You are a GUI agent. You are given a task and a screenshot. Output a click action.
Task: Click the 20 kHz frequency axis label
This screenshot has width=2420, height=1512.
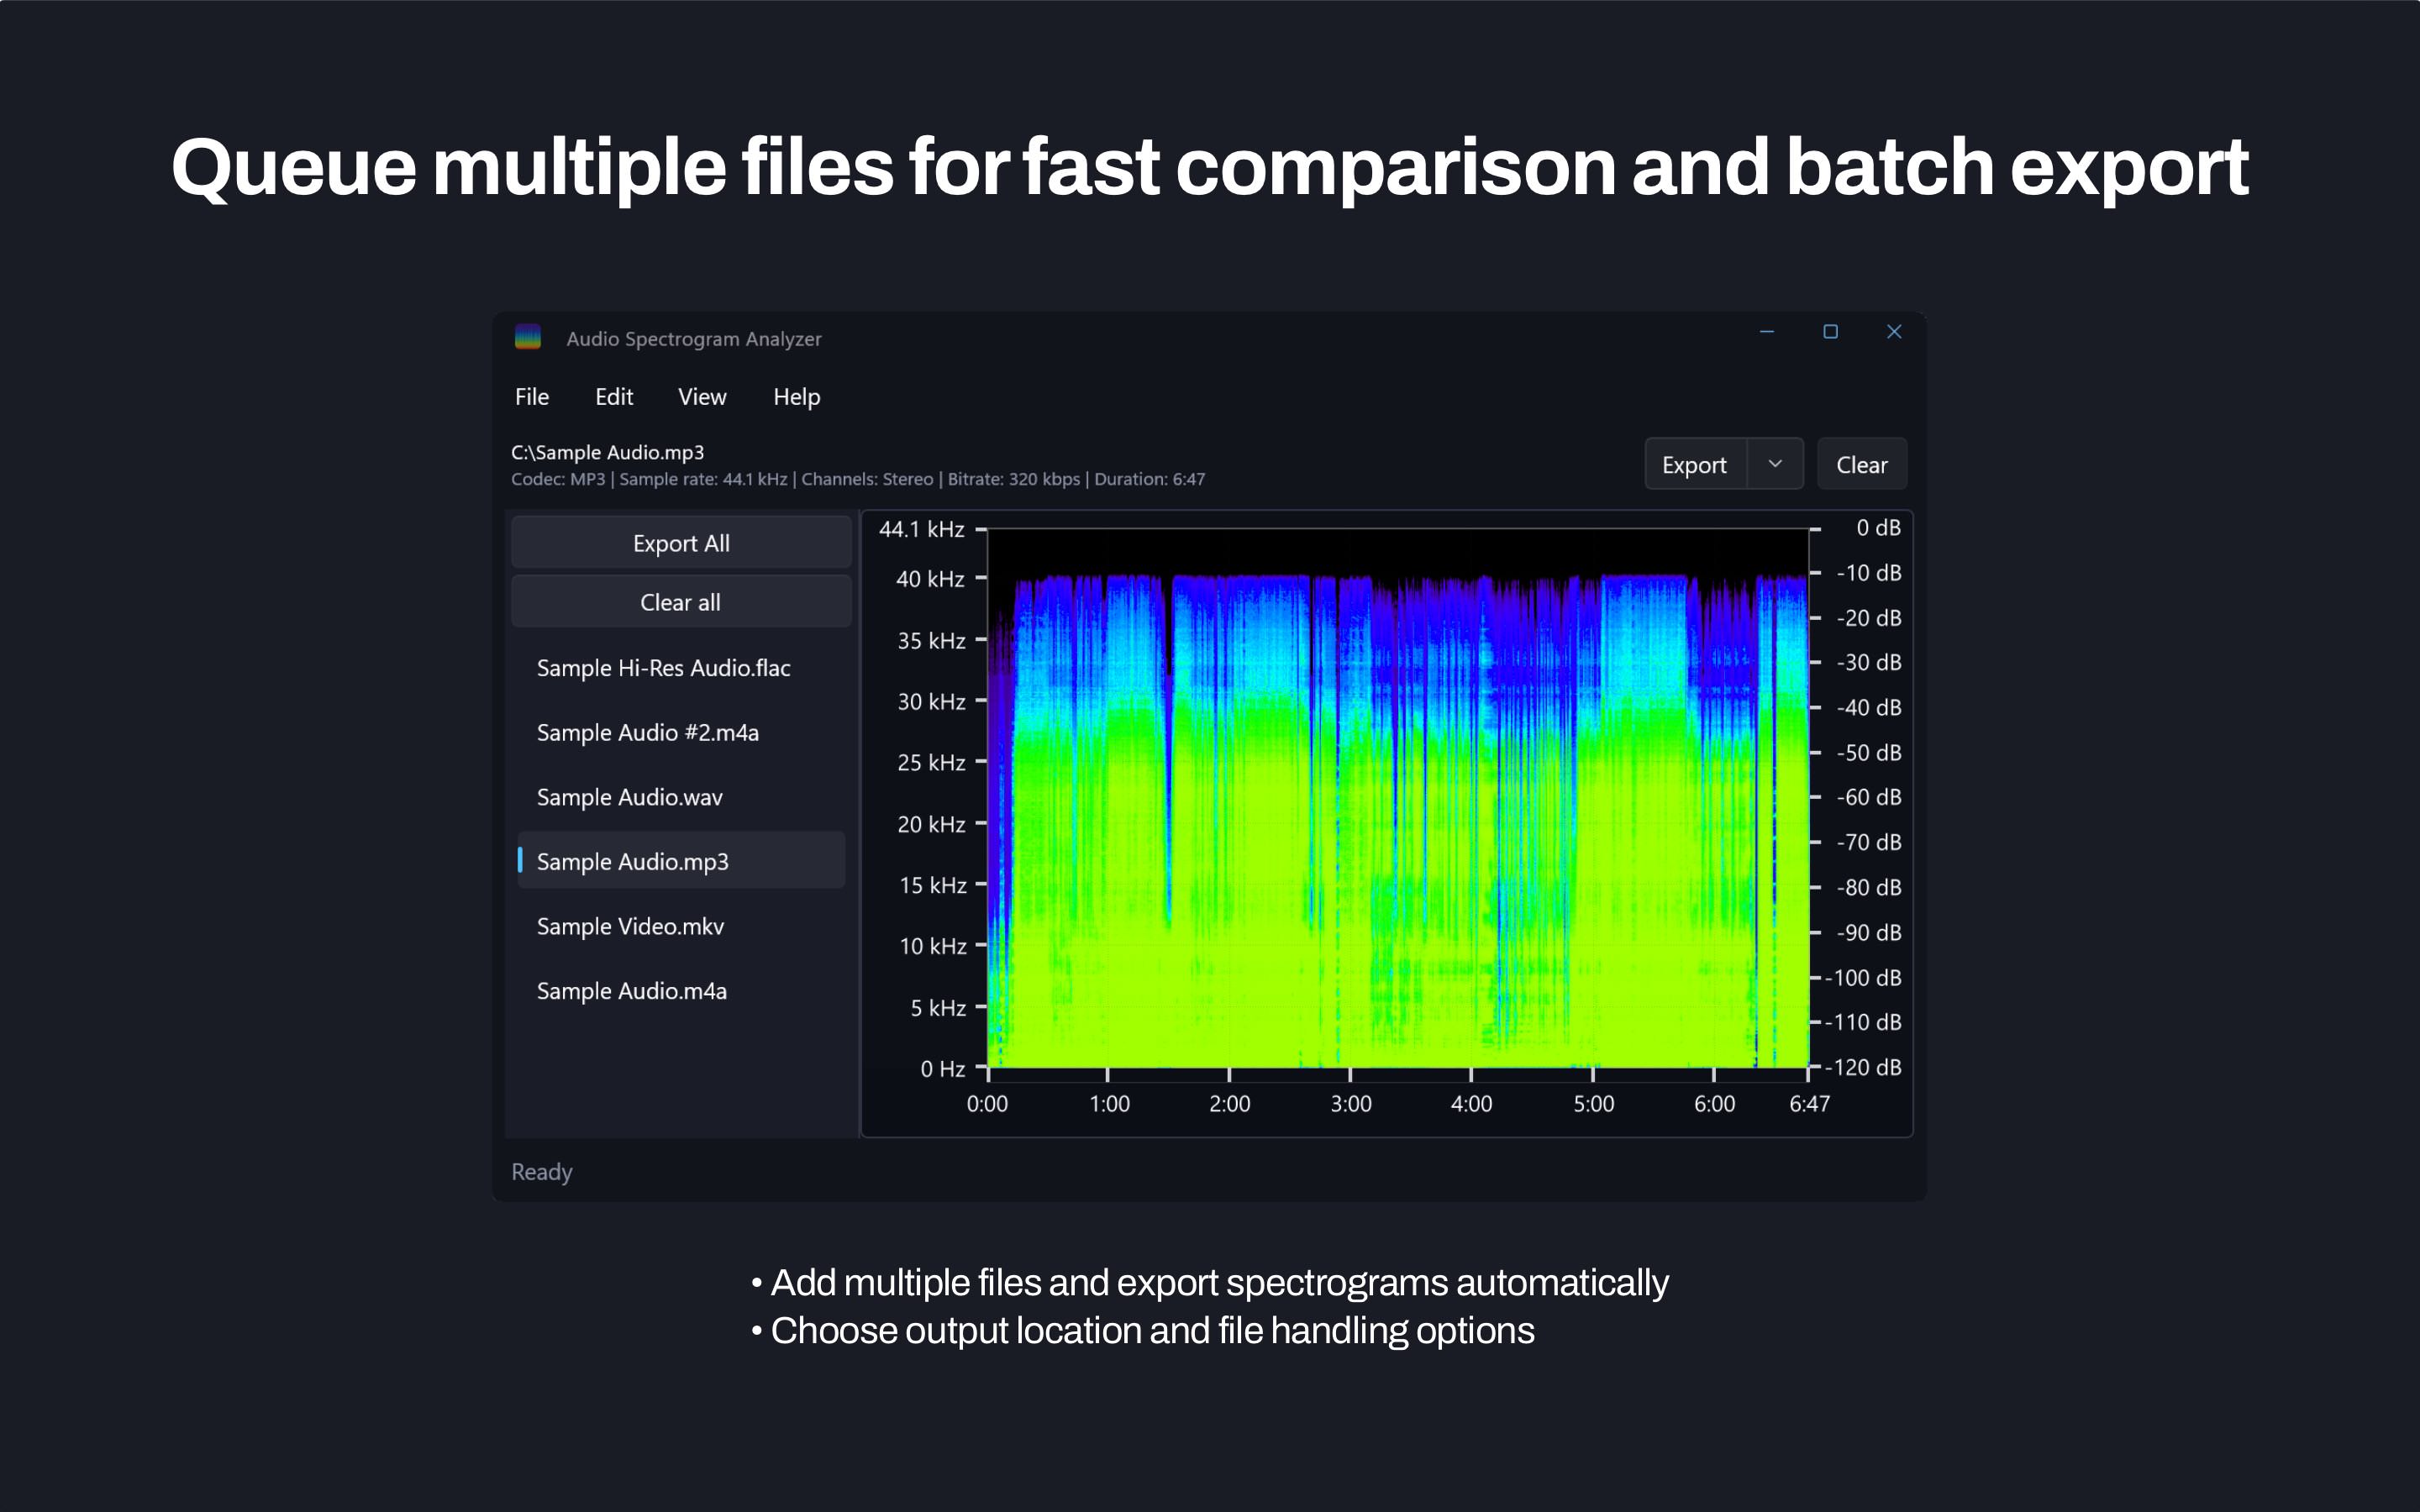click(x=931, y=824)
